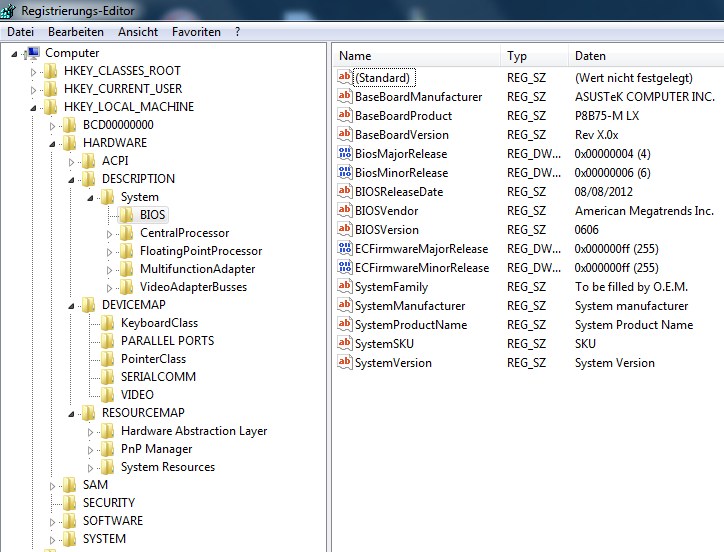Select the BaseBoardVersion value name
Screen dimensions: 724x552
(x=402, y=135)
